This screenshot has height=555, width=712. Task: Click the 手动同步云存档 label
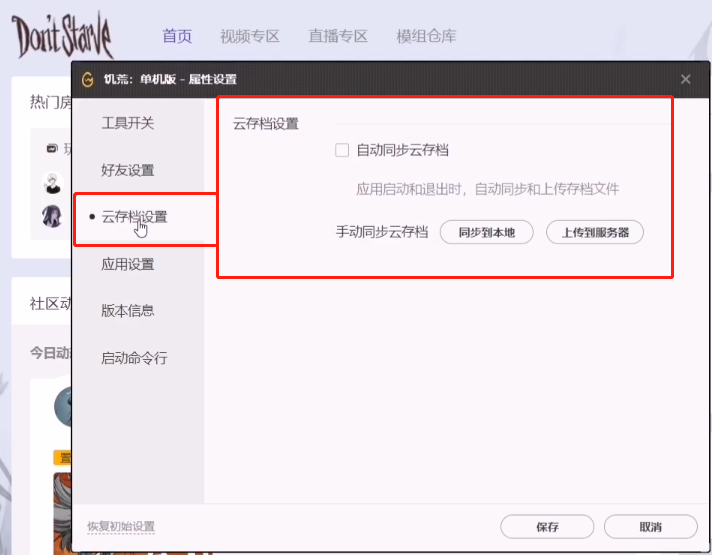click(382, 232)
